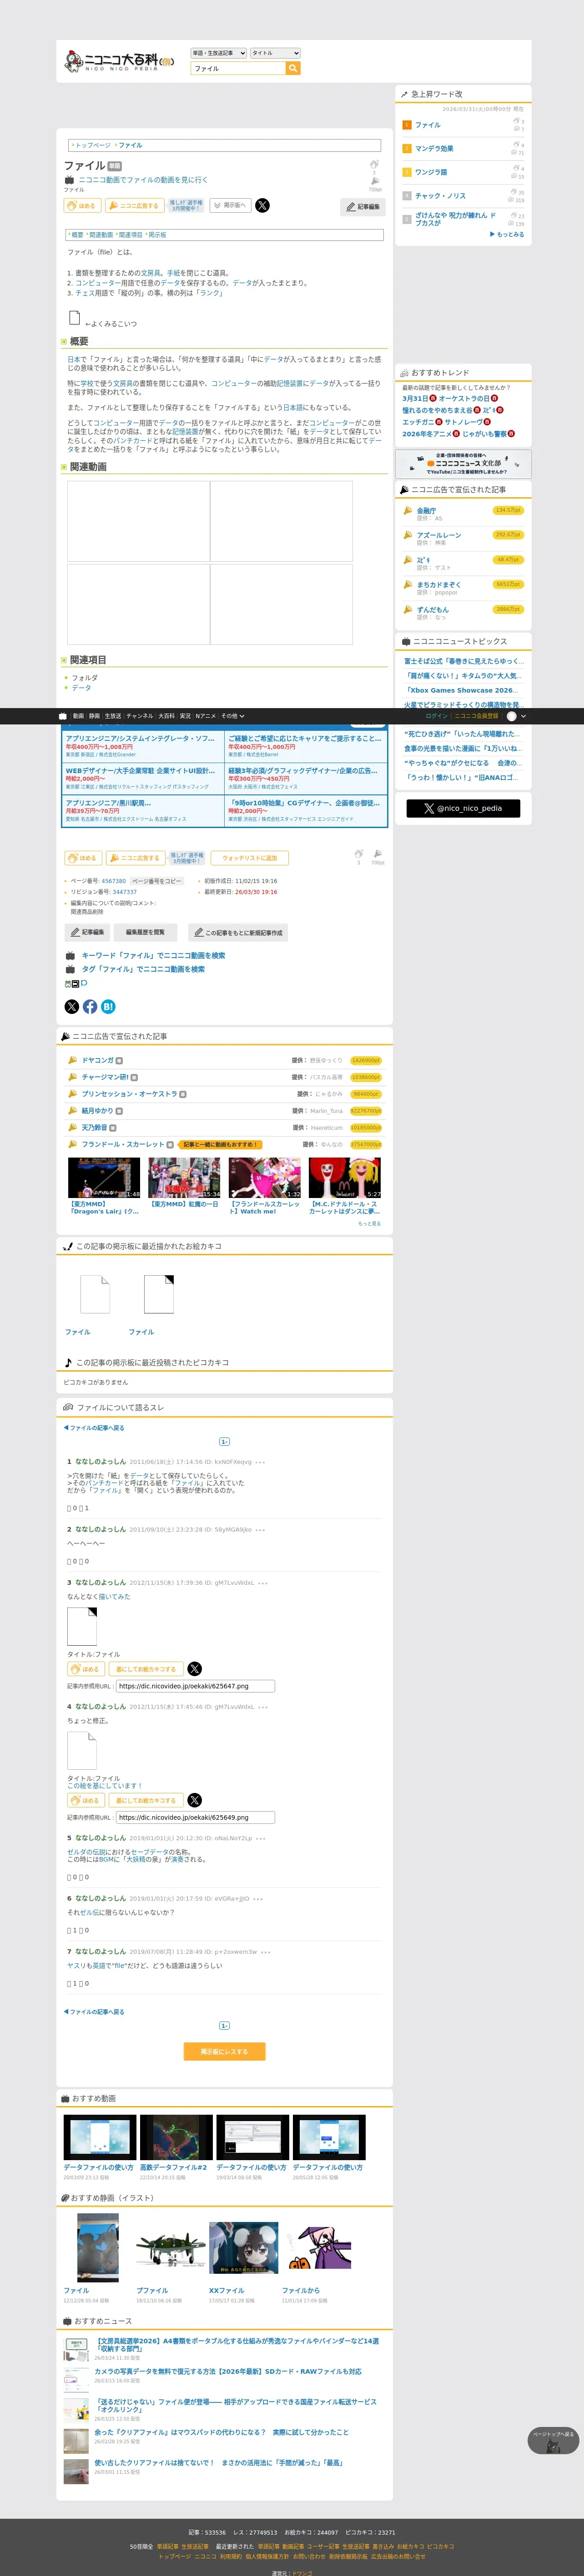The height and width of the screenshot is (2576, 584).
Task: Open the first ファイル oekaki drawing thumbnail
Action: tap(95, 1294)
